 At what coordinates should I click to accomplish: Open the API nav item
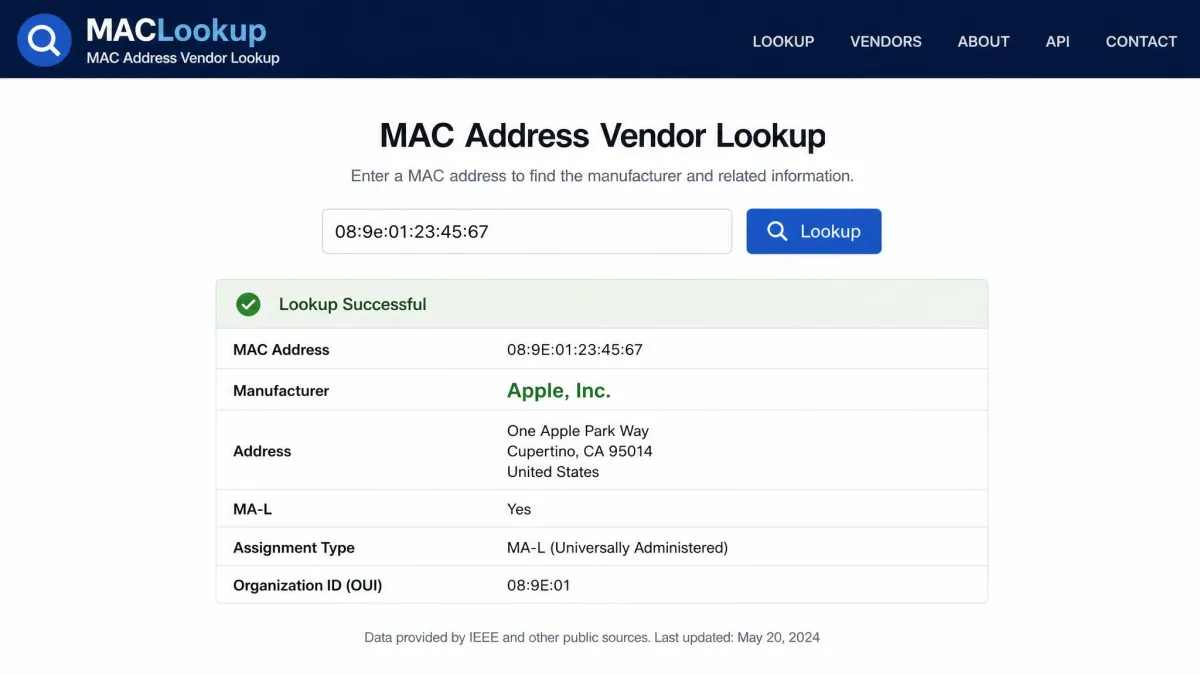click(1057, 41)
